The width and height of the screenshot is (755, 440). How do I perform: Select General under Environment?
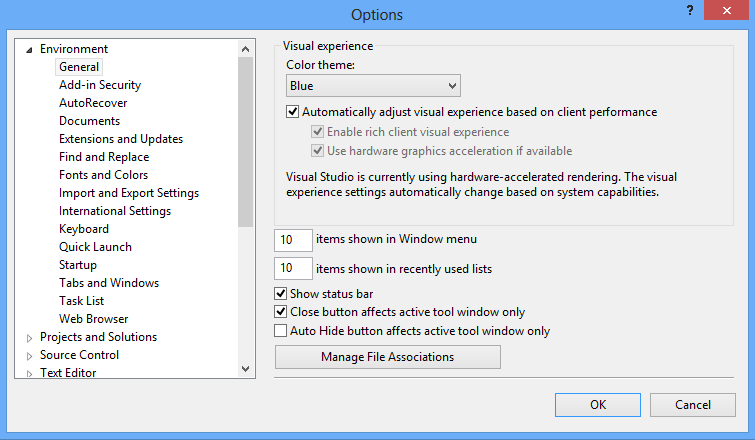(x=79, y=67)
